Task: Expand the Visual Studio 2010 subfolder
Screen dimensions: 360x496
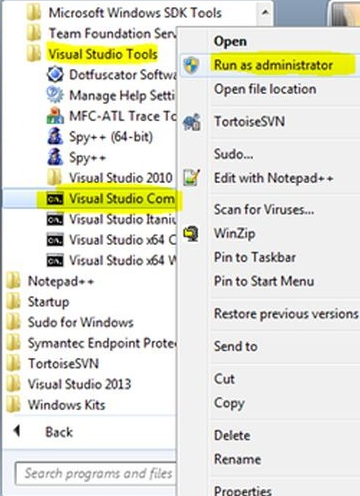Action: point(121,177)
